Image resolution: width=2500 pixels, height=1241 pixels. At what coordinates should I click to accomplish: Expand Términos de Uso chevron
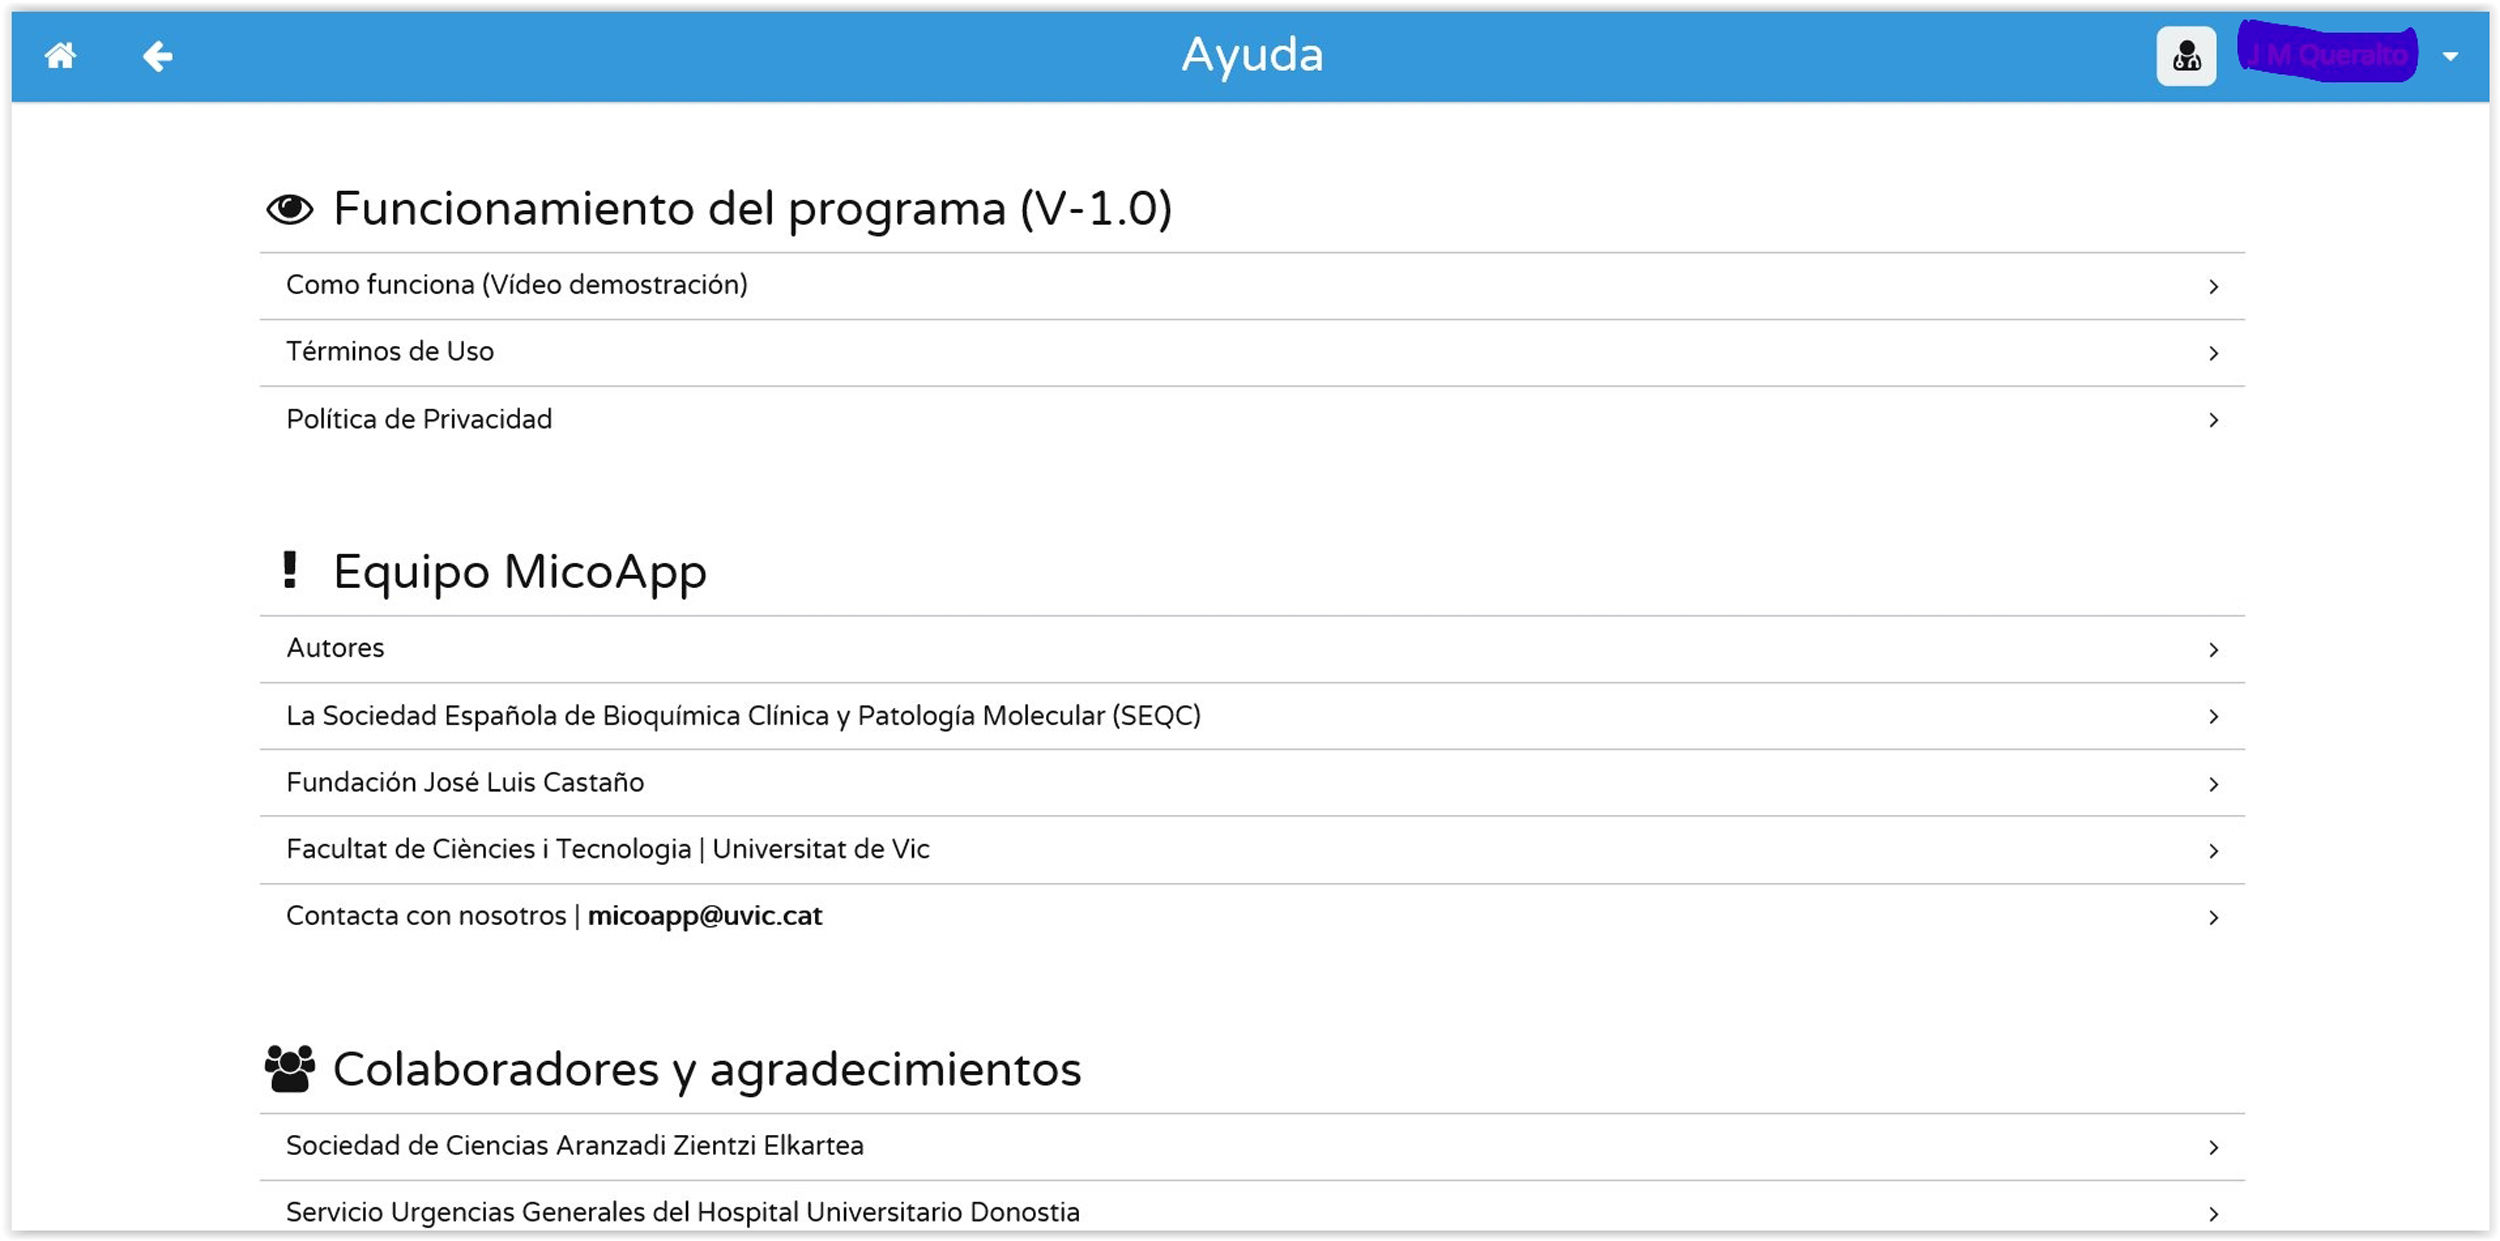2213,353
